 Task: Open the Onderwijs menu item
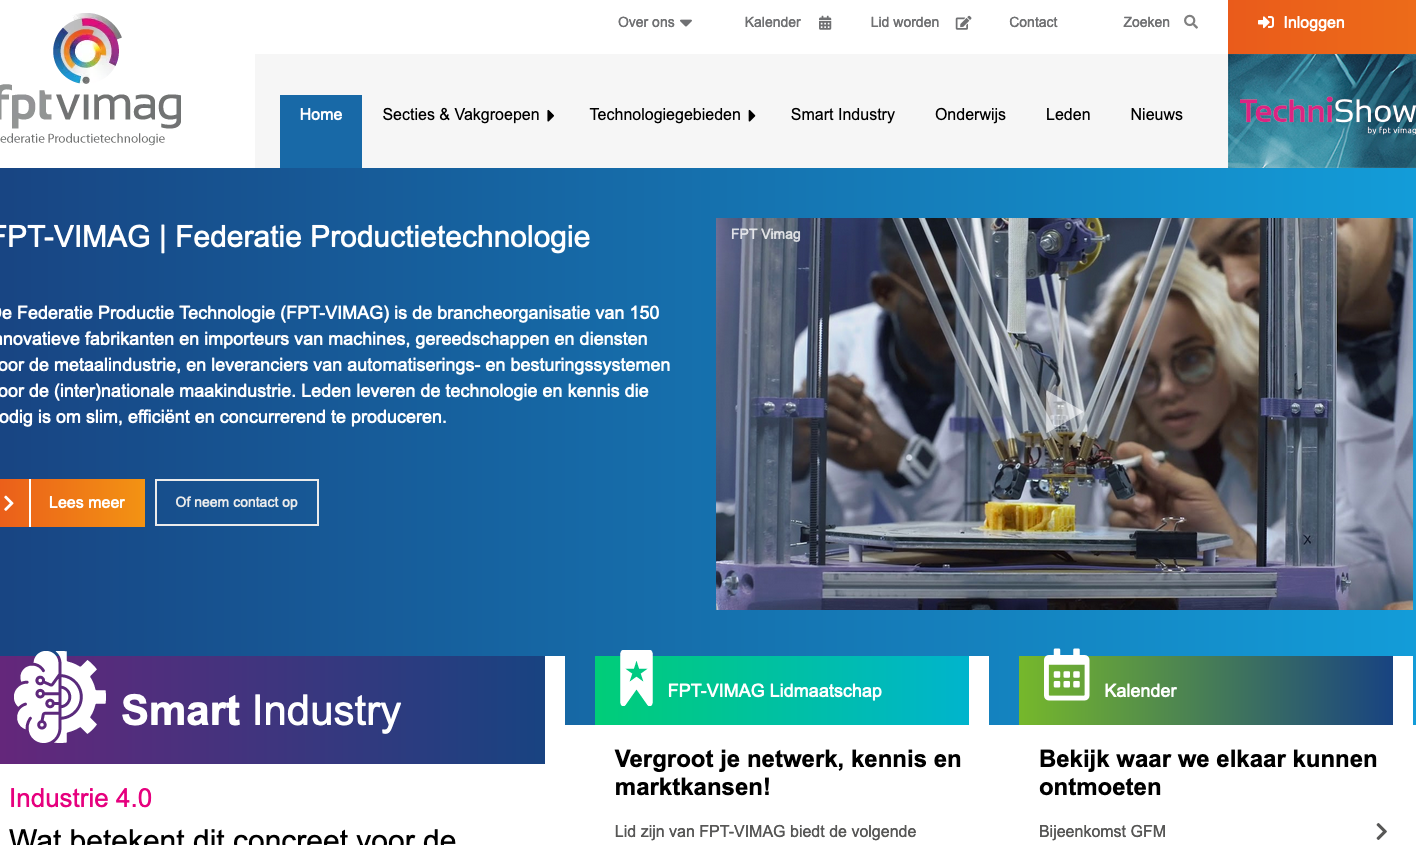[x=970, y=115]
